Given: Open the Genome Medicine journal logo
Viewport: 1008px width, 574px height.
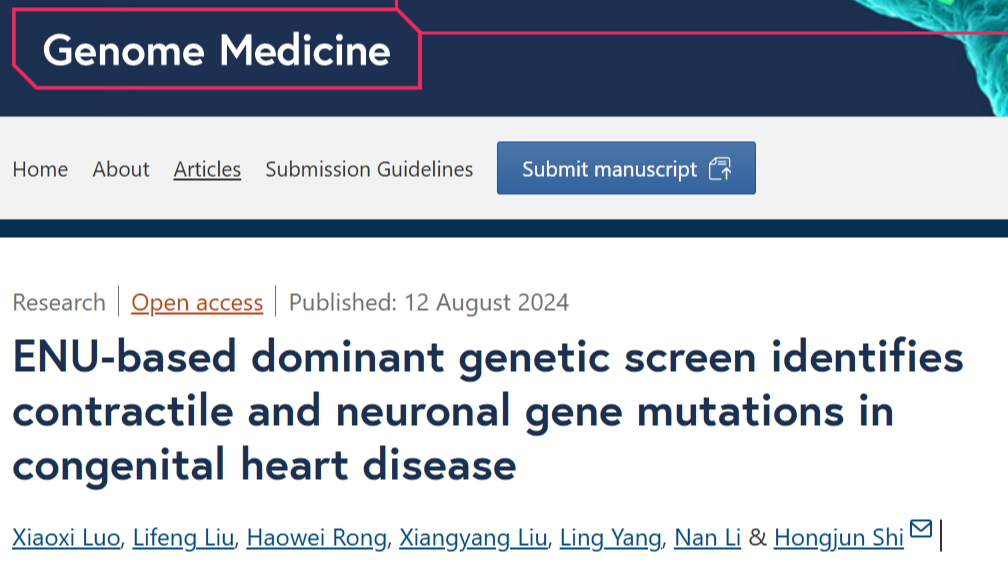Looking at the screenshot, I should [217, 50].
